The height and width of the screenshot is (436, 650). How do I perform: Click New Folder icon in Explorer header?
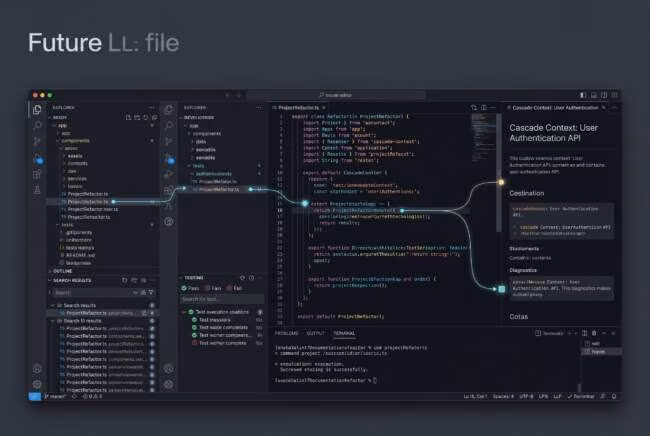pyautogui.click(x=137, y=118)
